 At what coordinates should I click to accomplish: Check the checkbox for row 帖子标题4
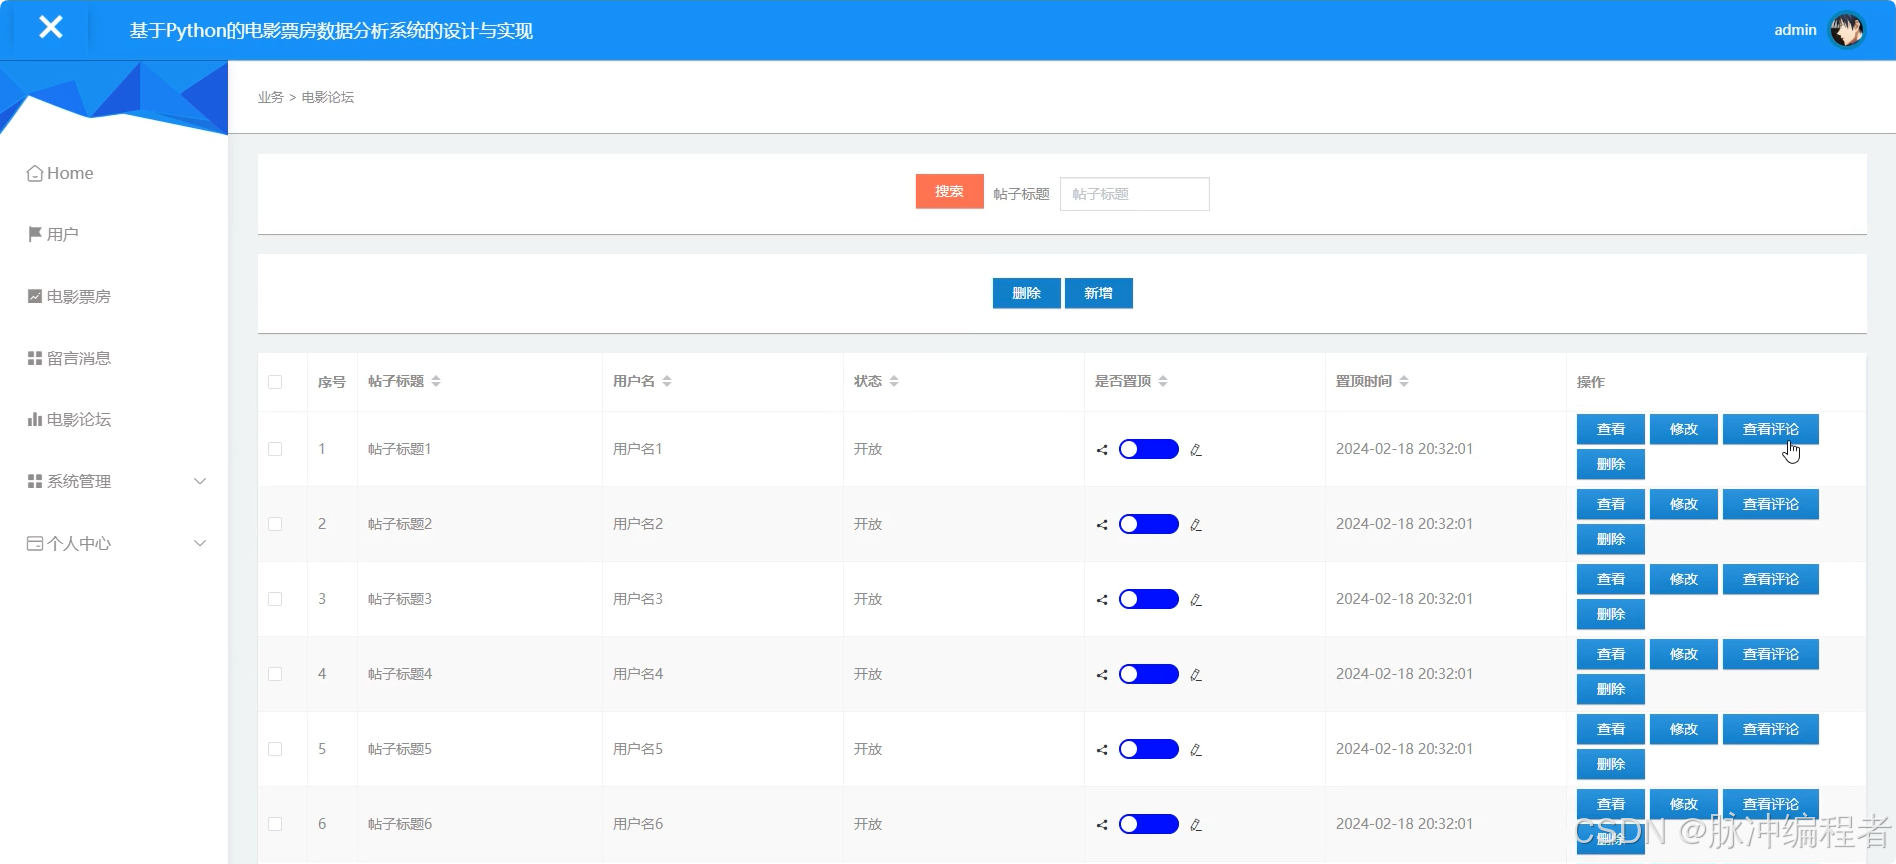click(275, 674)
